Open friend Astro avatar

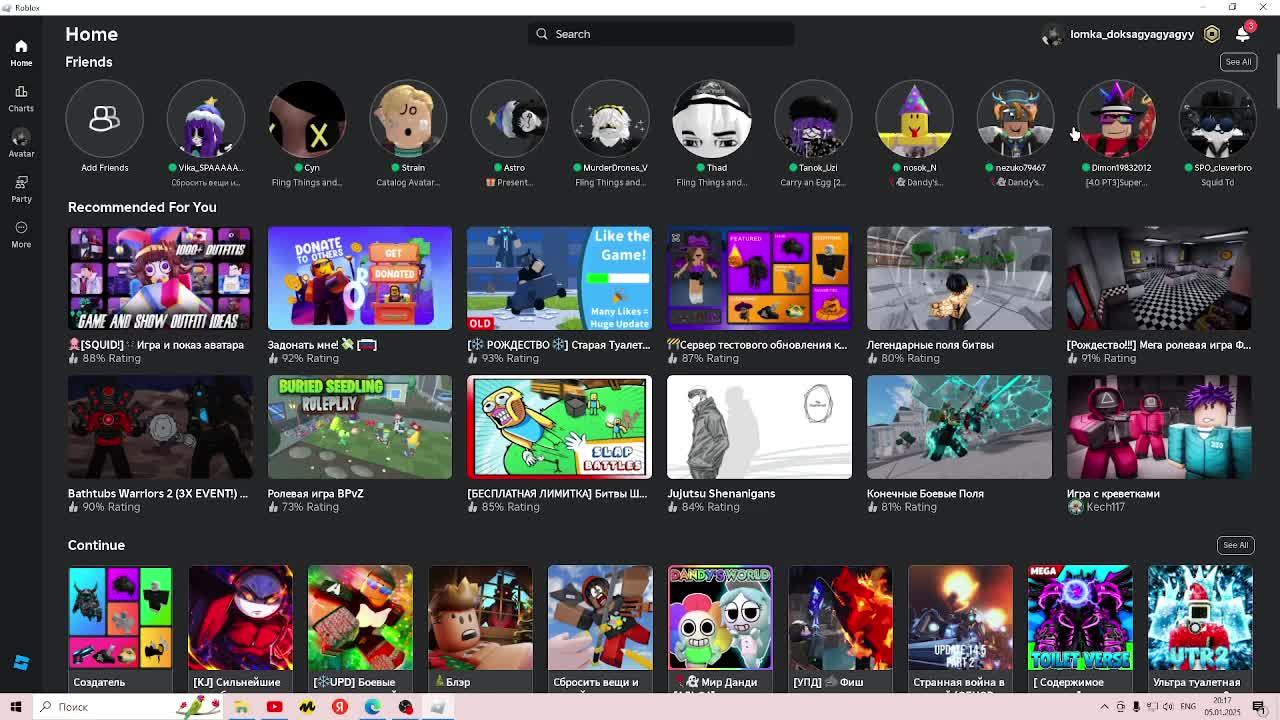(509, 119)
